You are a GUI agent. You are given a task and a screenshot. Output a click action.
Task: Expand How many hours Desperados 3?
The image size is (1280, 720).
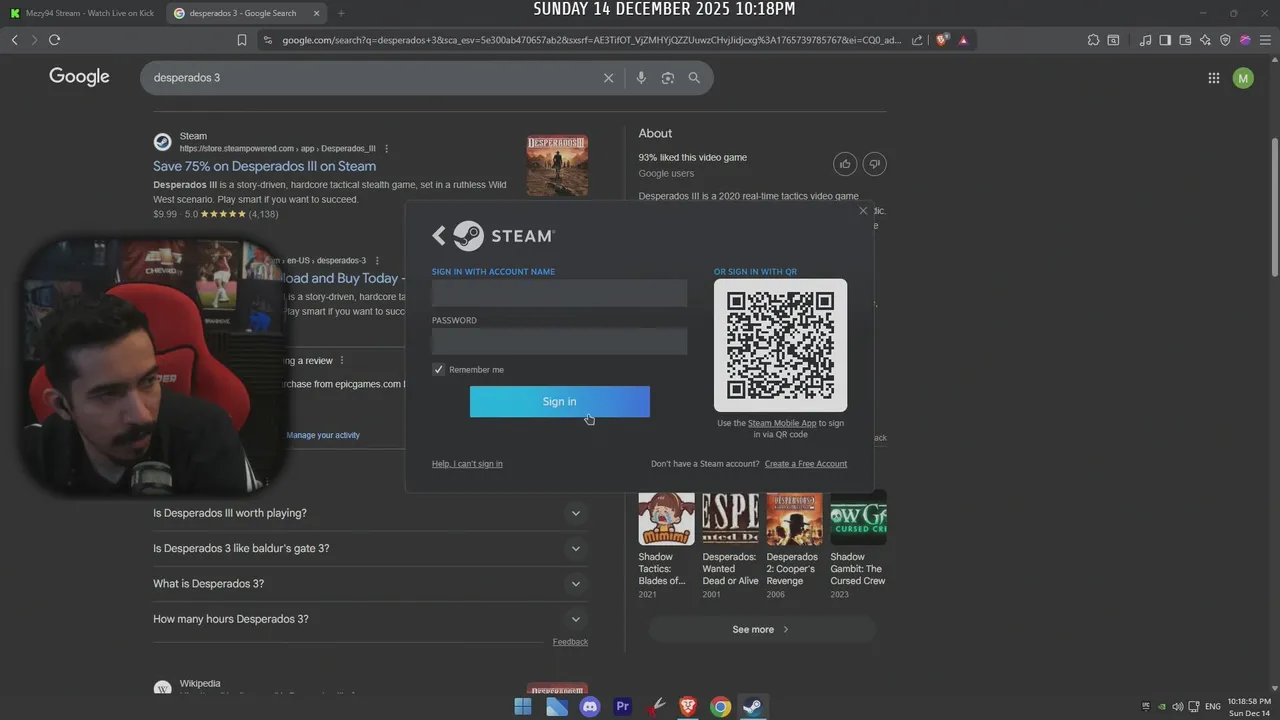pyautogui.click(x=368, y=619)
